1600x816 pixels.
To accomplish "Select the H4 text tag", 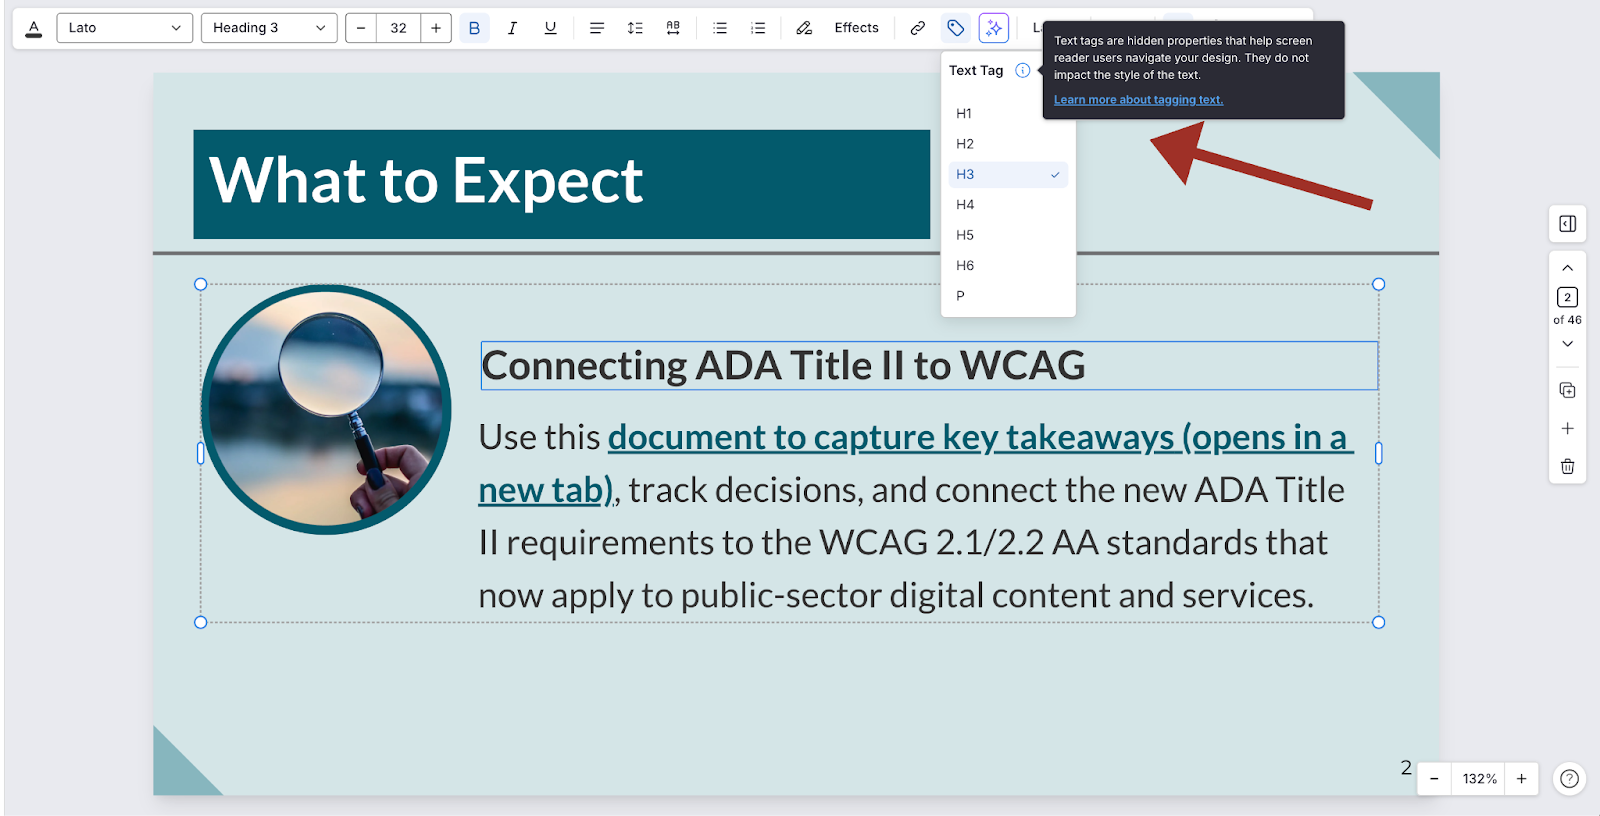I will (x=1008, y=205).
